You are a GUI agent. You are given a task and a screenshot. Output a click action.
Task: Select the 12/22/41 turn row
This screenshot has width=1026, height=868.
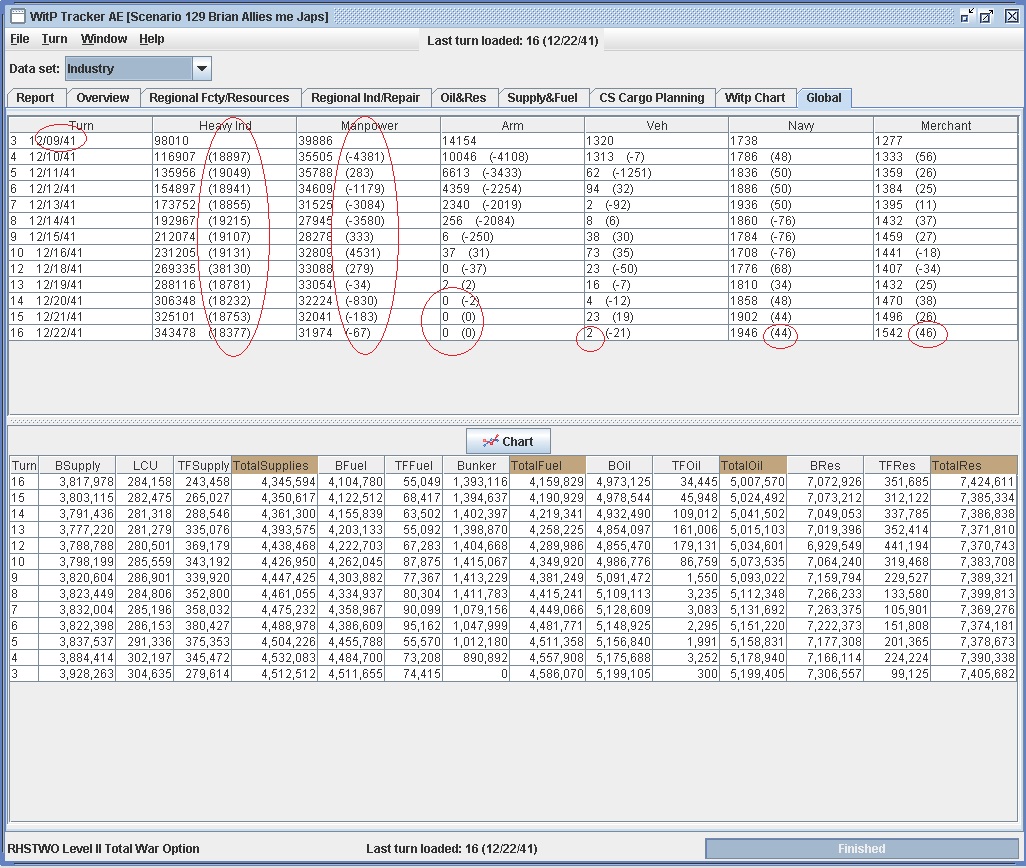click(x=60, y=333)
